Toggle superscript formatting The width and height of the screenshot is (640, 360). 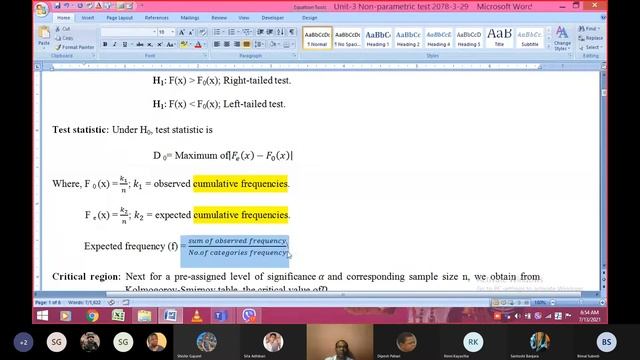pos(160,44)
